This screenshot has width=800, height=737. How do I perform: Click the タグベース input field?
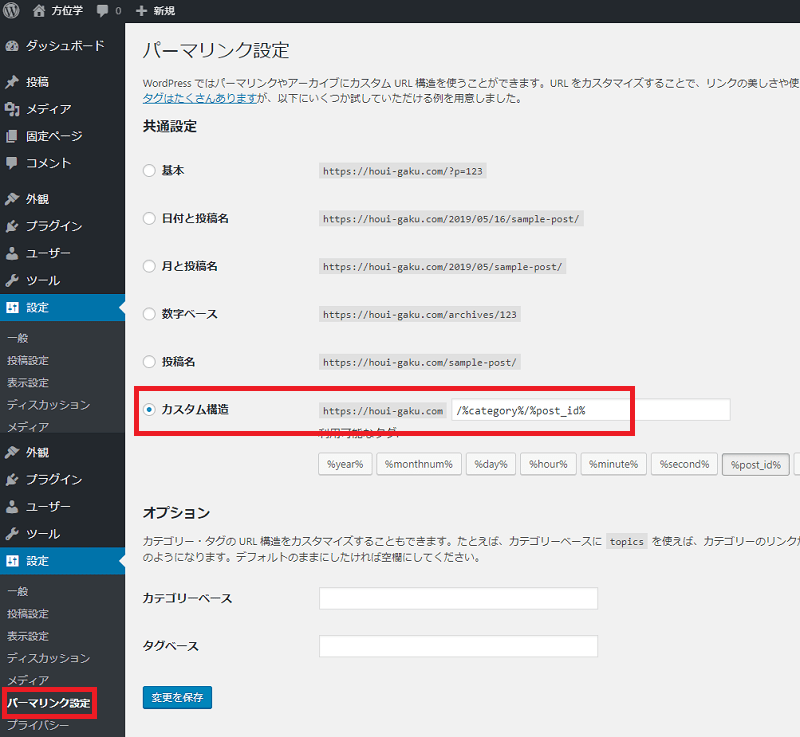(458, 646)
